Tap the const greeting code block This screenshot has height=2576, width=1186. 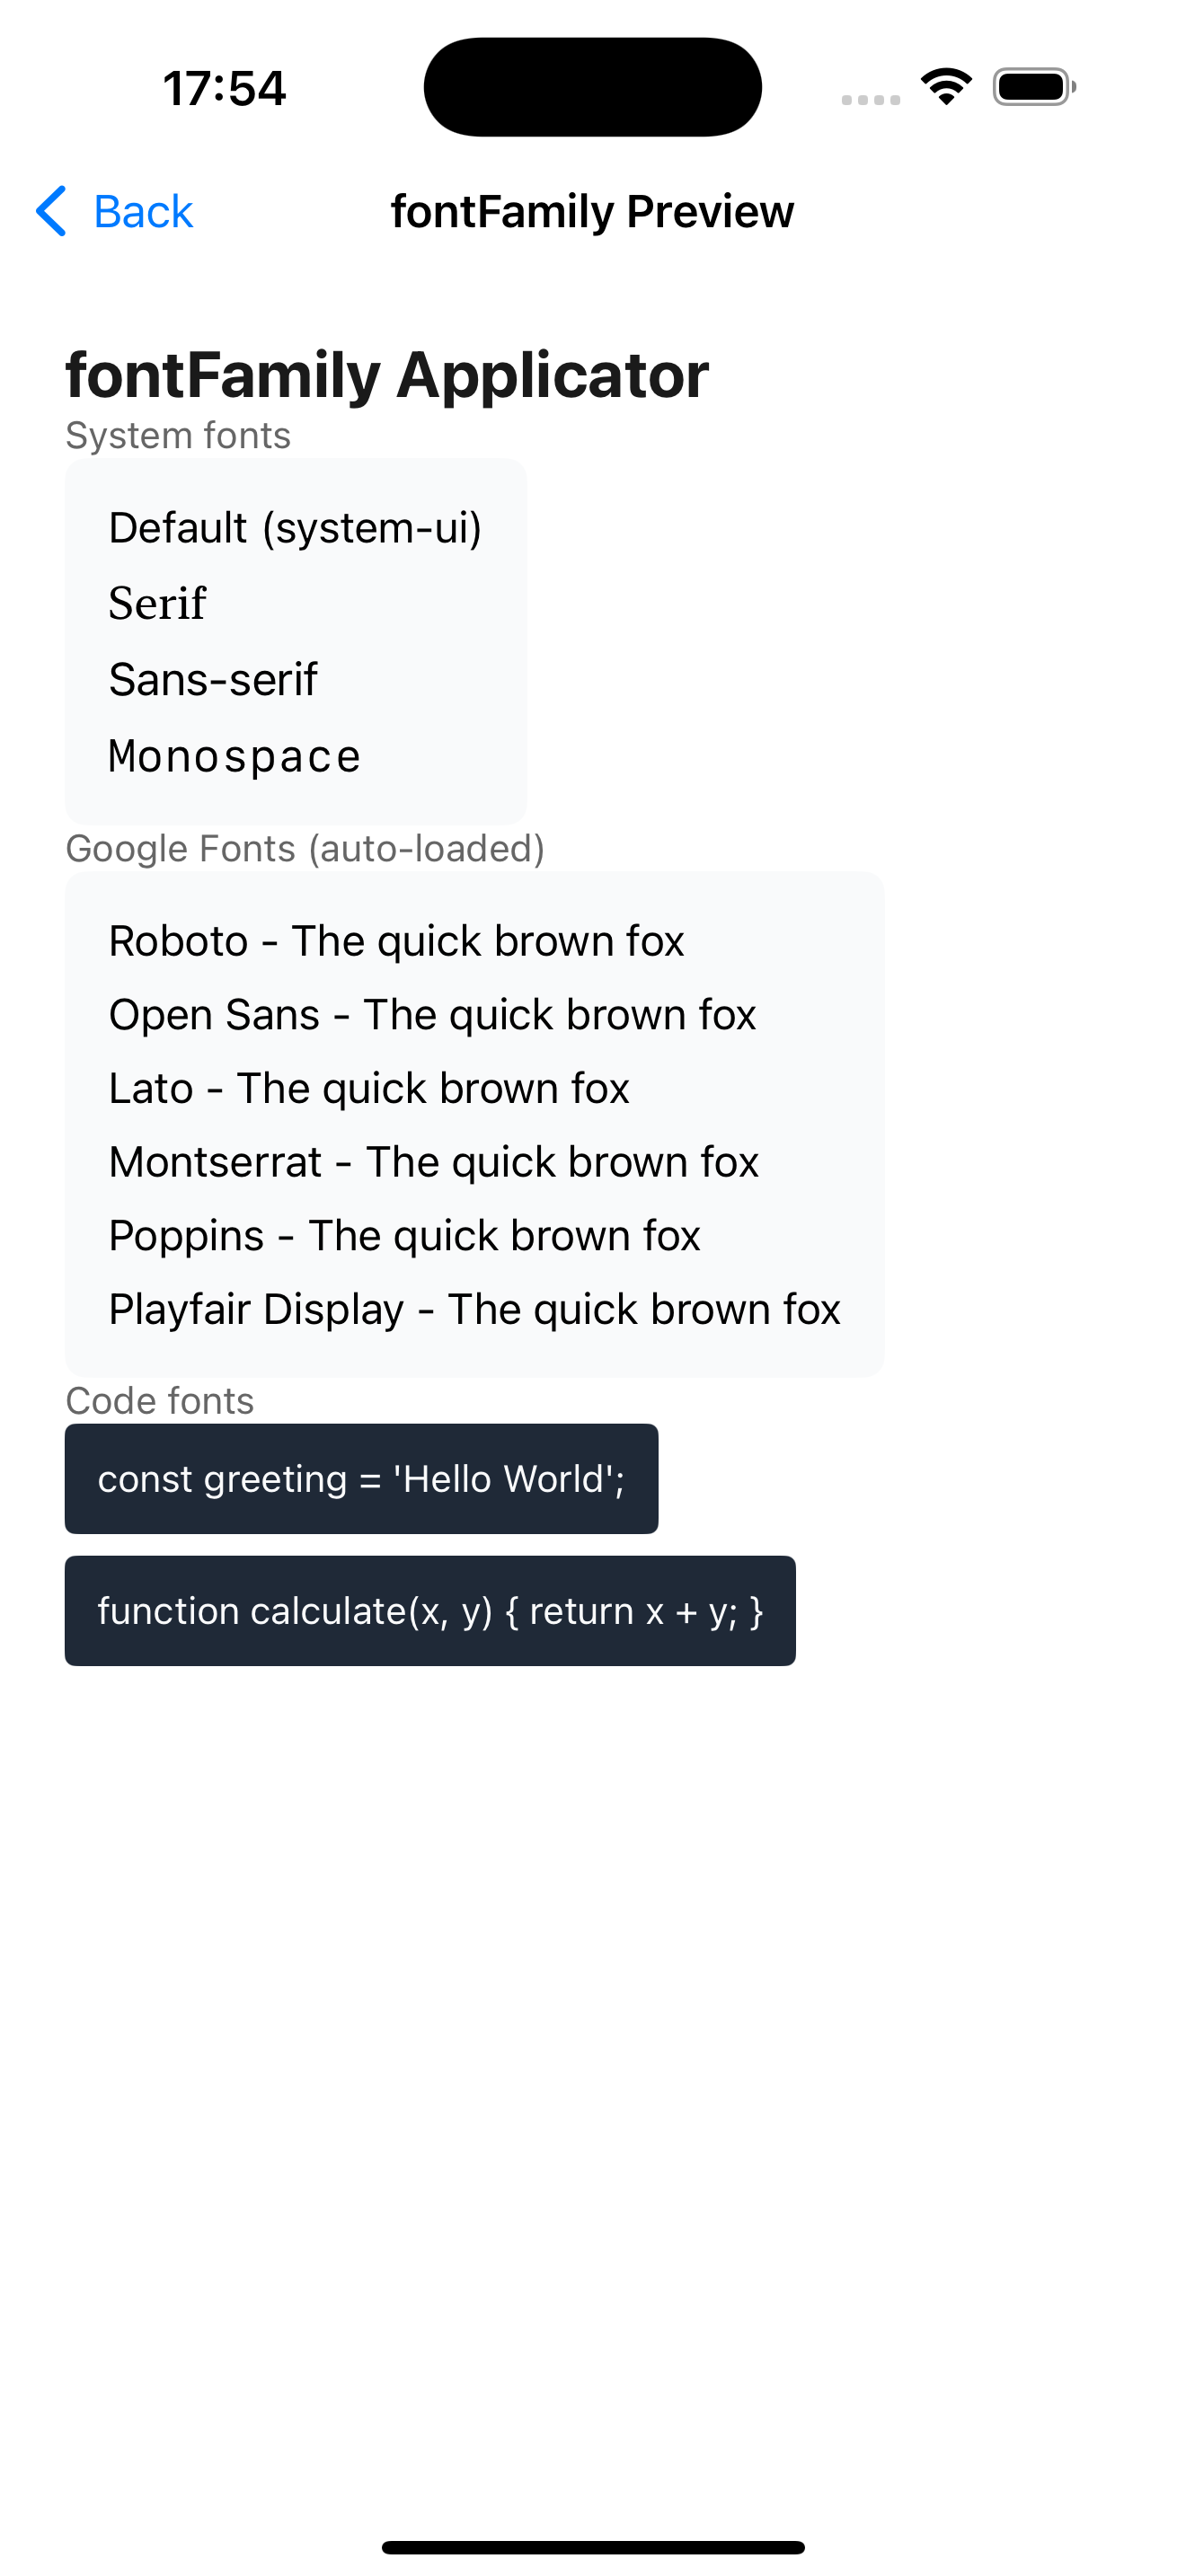point(361,1479)
